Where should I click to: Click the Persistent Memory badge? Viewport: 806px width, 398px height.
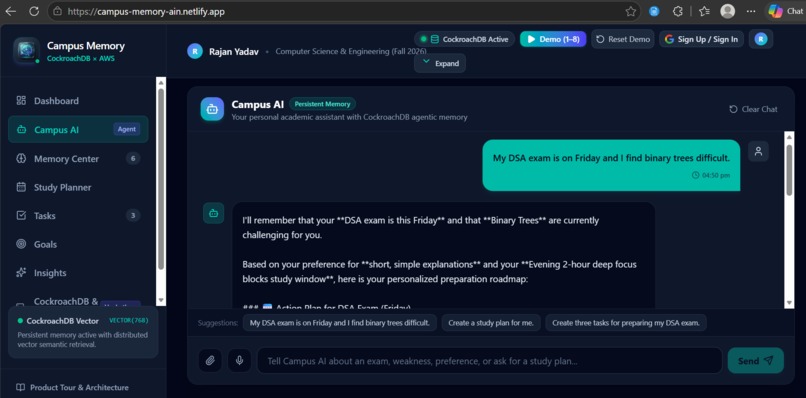click(x=322, y=104)
